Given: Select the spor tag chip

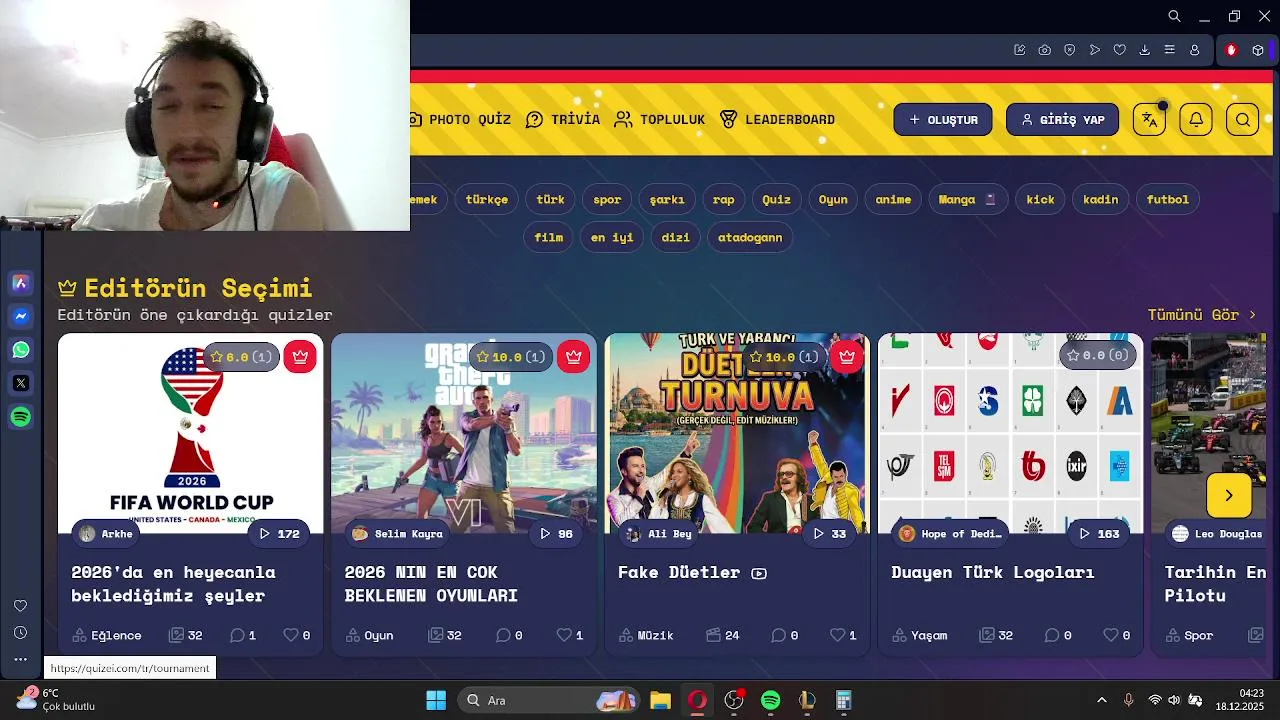Looking at the screenshot, I should point(607,200).
